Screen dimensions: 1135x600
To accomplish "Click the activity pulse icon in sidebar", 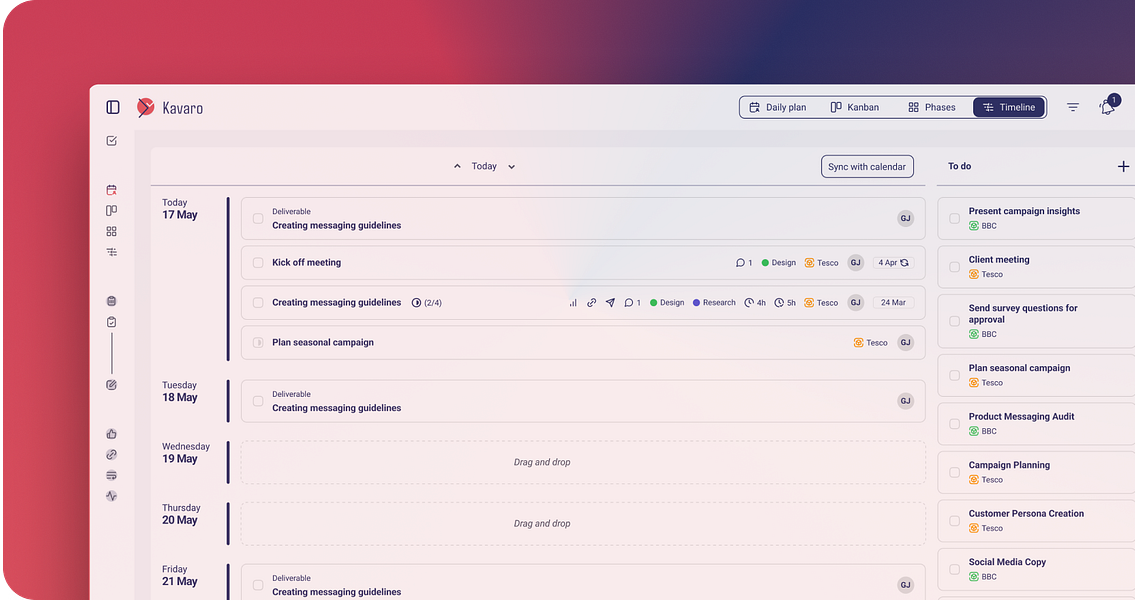I will [x=111, y=496].
